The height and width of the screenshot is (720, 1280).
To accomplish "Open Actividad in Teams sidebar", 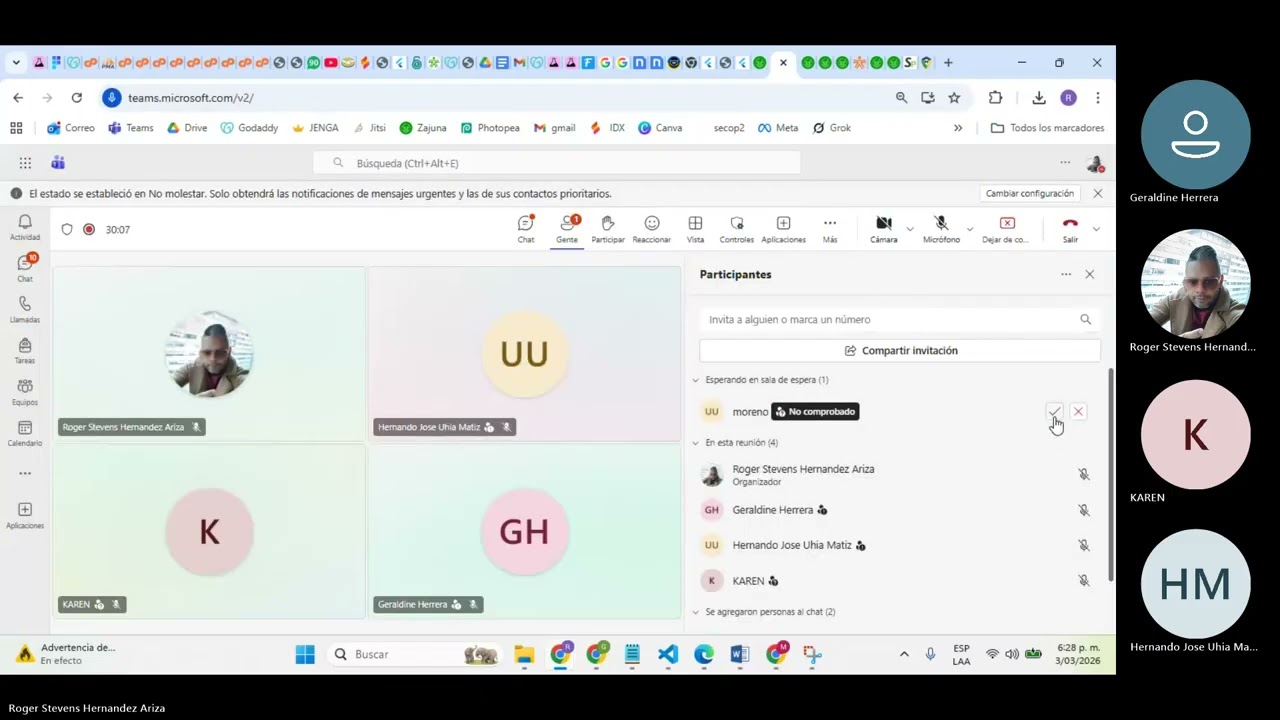I will [25, 227].
